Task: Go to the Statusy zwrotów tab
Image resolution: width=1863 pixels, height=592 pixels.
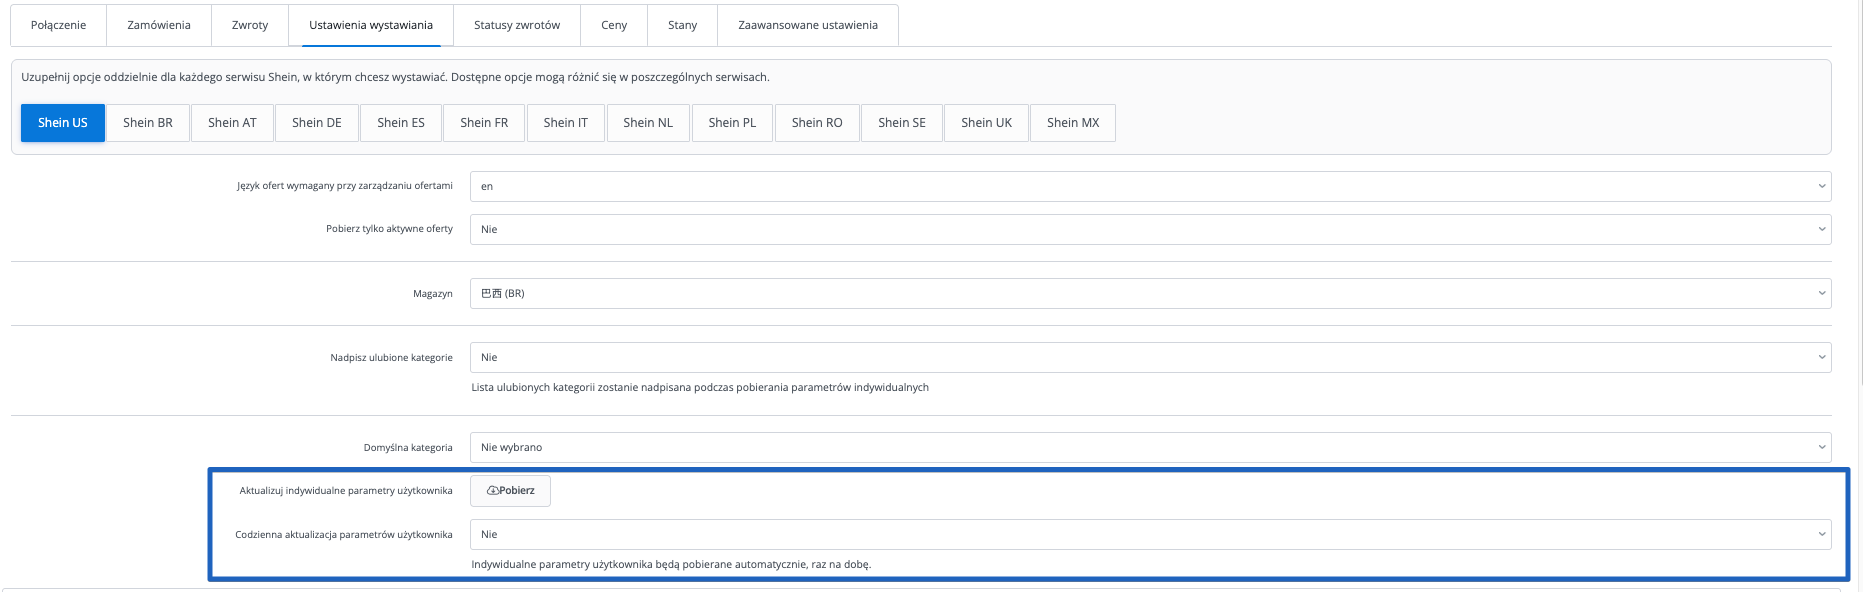Action: (516, 25)
